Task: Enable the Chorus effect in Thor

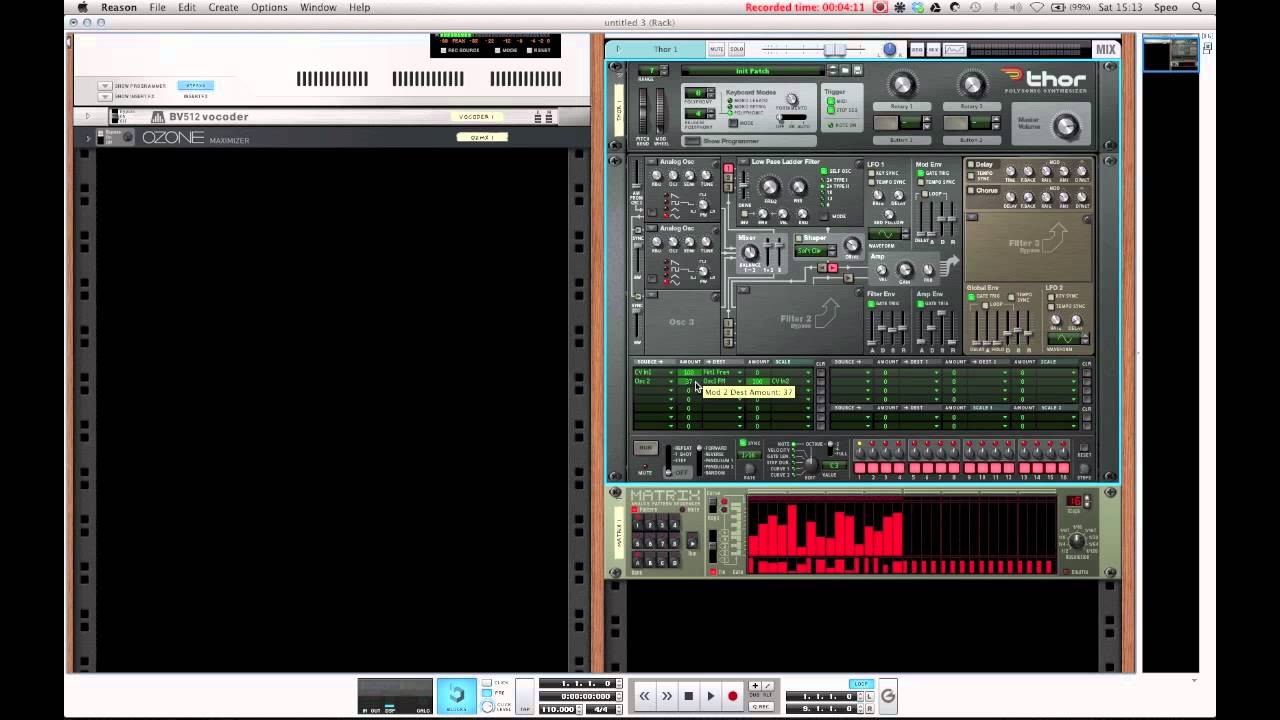Action: point(971,190)
